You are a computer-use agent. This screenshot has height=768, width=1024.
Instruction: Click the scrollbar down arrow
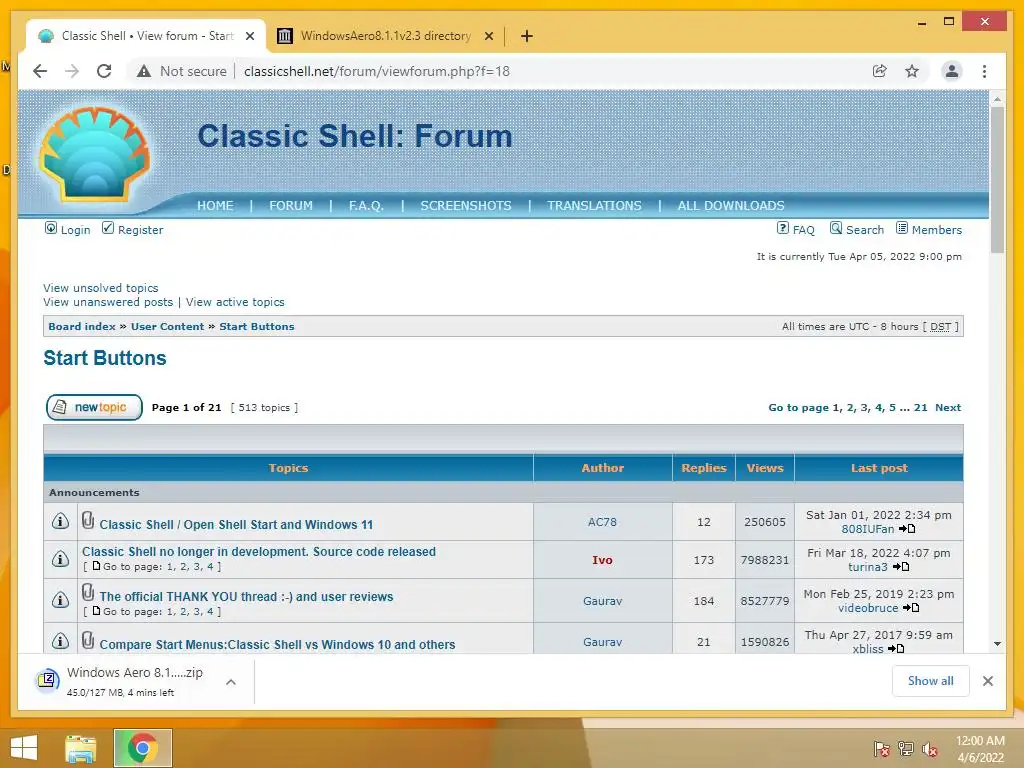point(997,644)
